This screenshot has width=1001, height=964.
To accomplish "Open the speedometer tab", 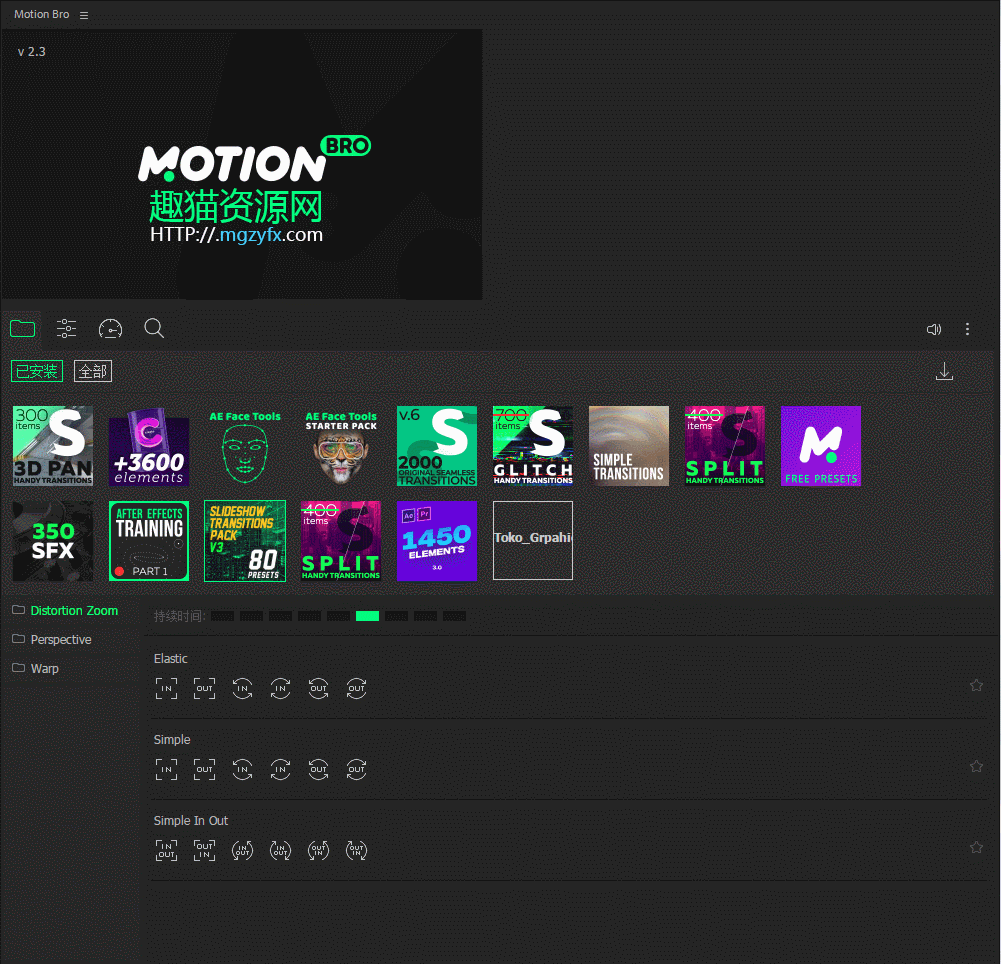I will 110,329.
